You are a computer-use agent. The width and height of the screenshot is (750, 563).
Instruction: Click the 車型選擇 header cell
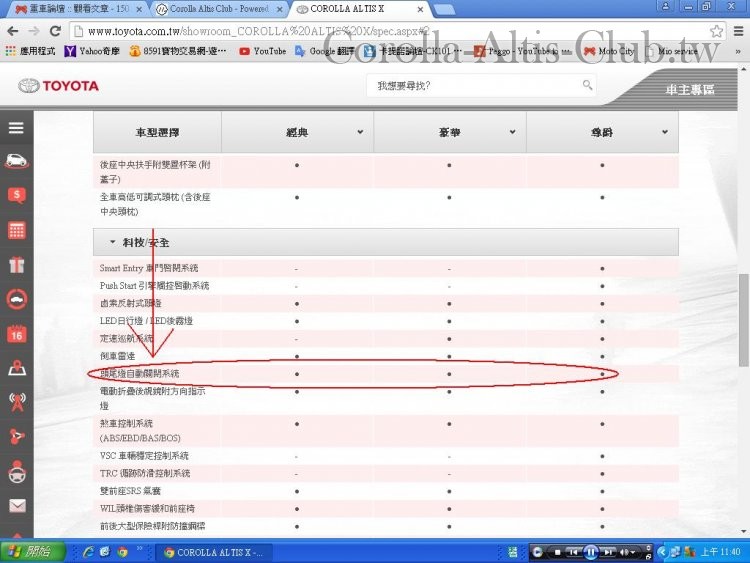coord(157,132)
